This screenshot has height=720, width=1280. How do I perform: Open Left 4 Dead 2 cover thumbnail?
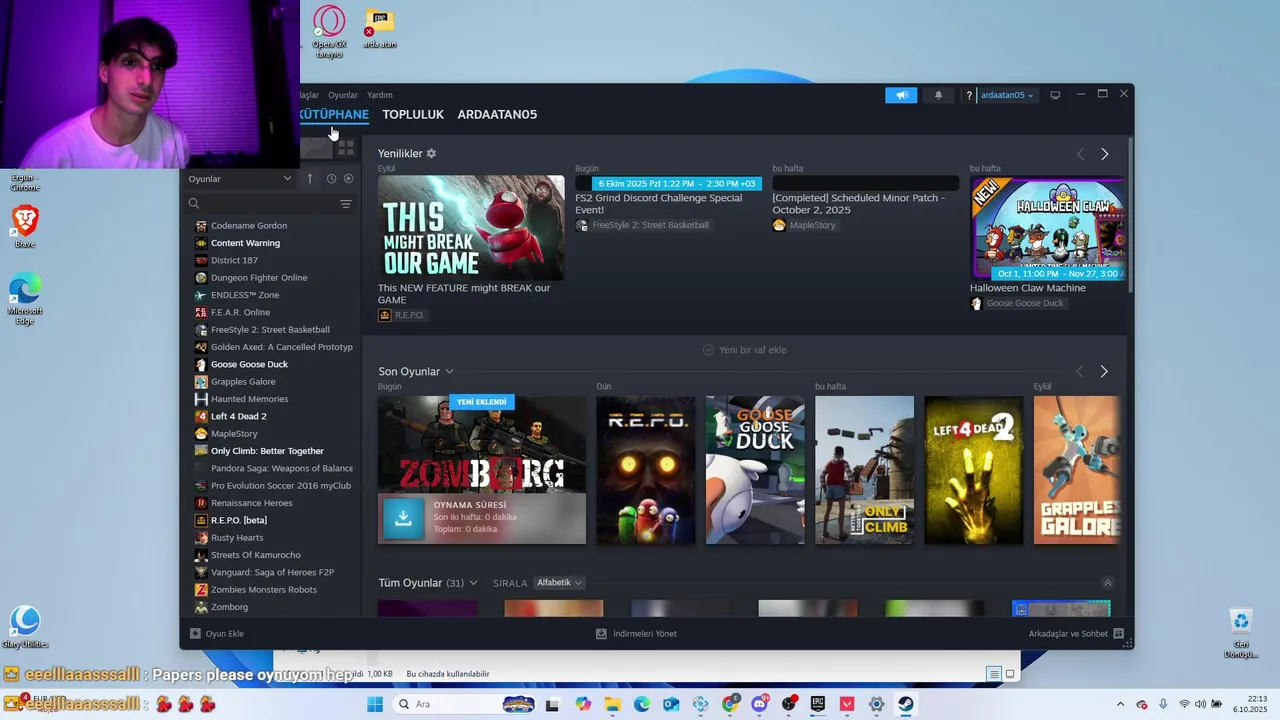[974, 470]
